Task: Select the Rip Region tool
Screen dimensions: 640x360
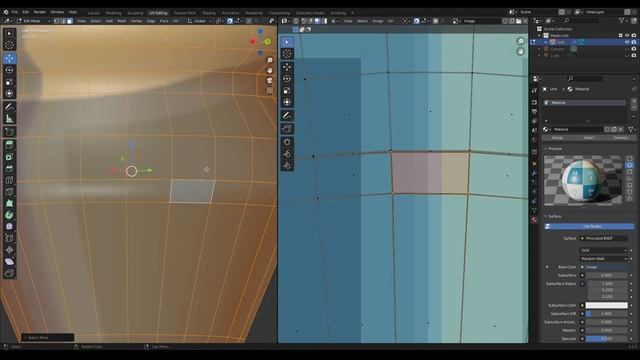Action: click(9, 273)
